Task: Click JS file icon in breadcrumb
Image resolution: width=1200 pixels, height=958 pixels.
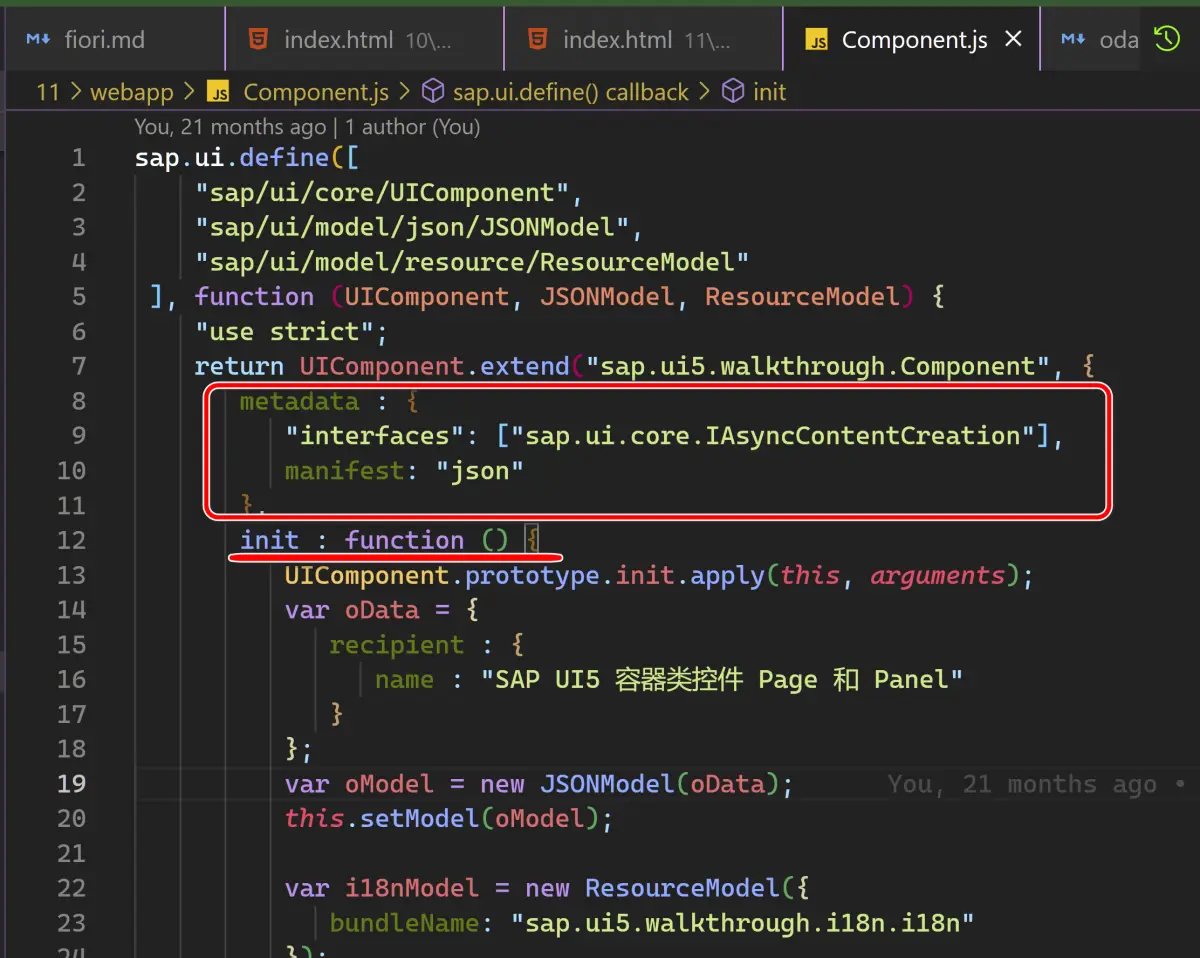Action: coord(219,93)
